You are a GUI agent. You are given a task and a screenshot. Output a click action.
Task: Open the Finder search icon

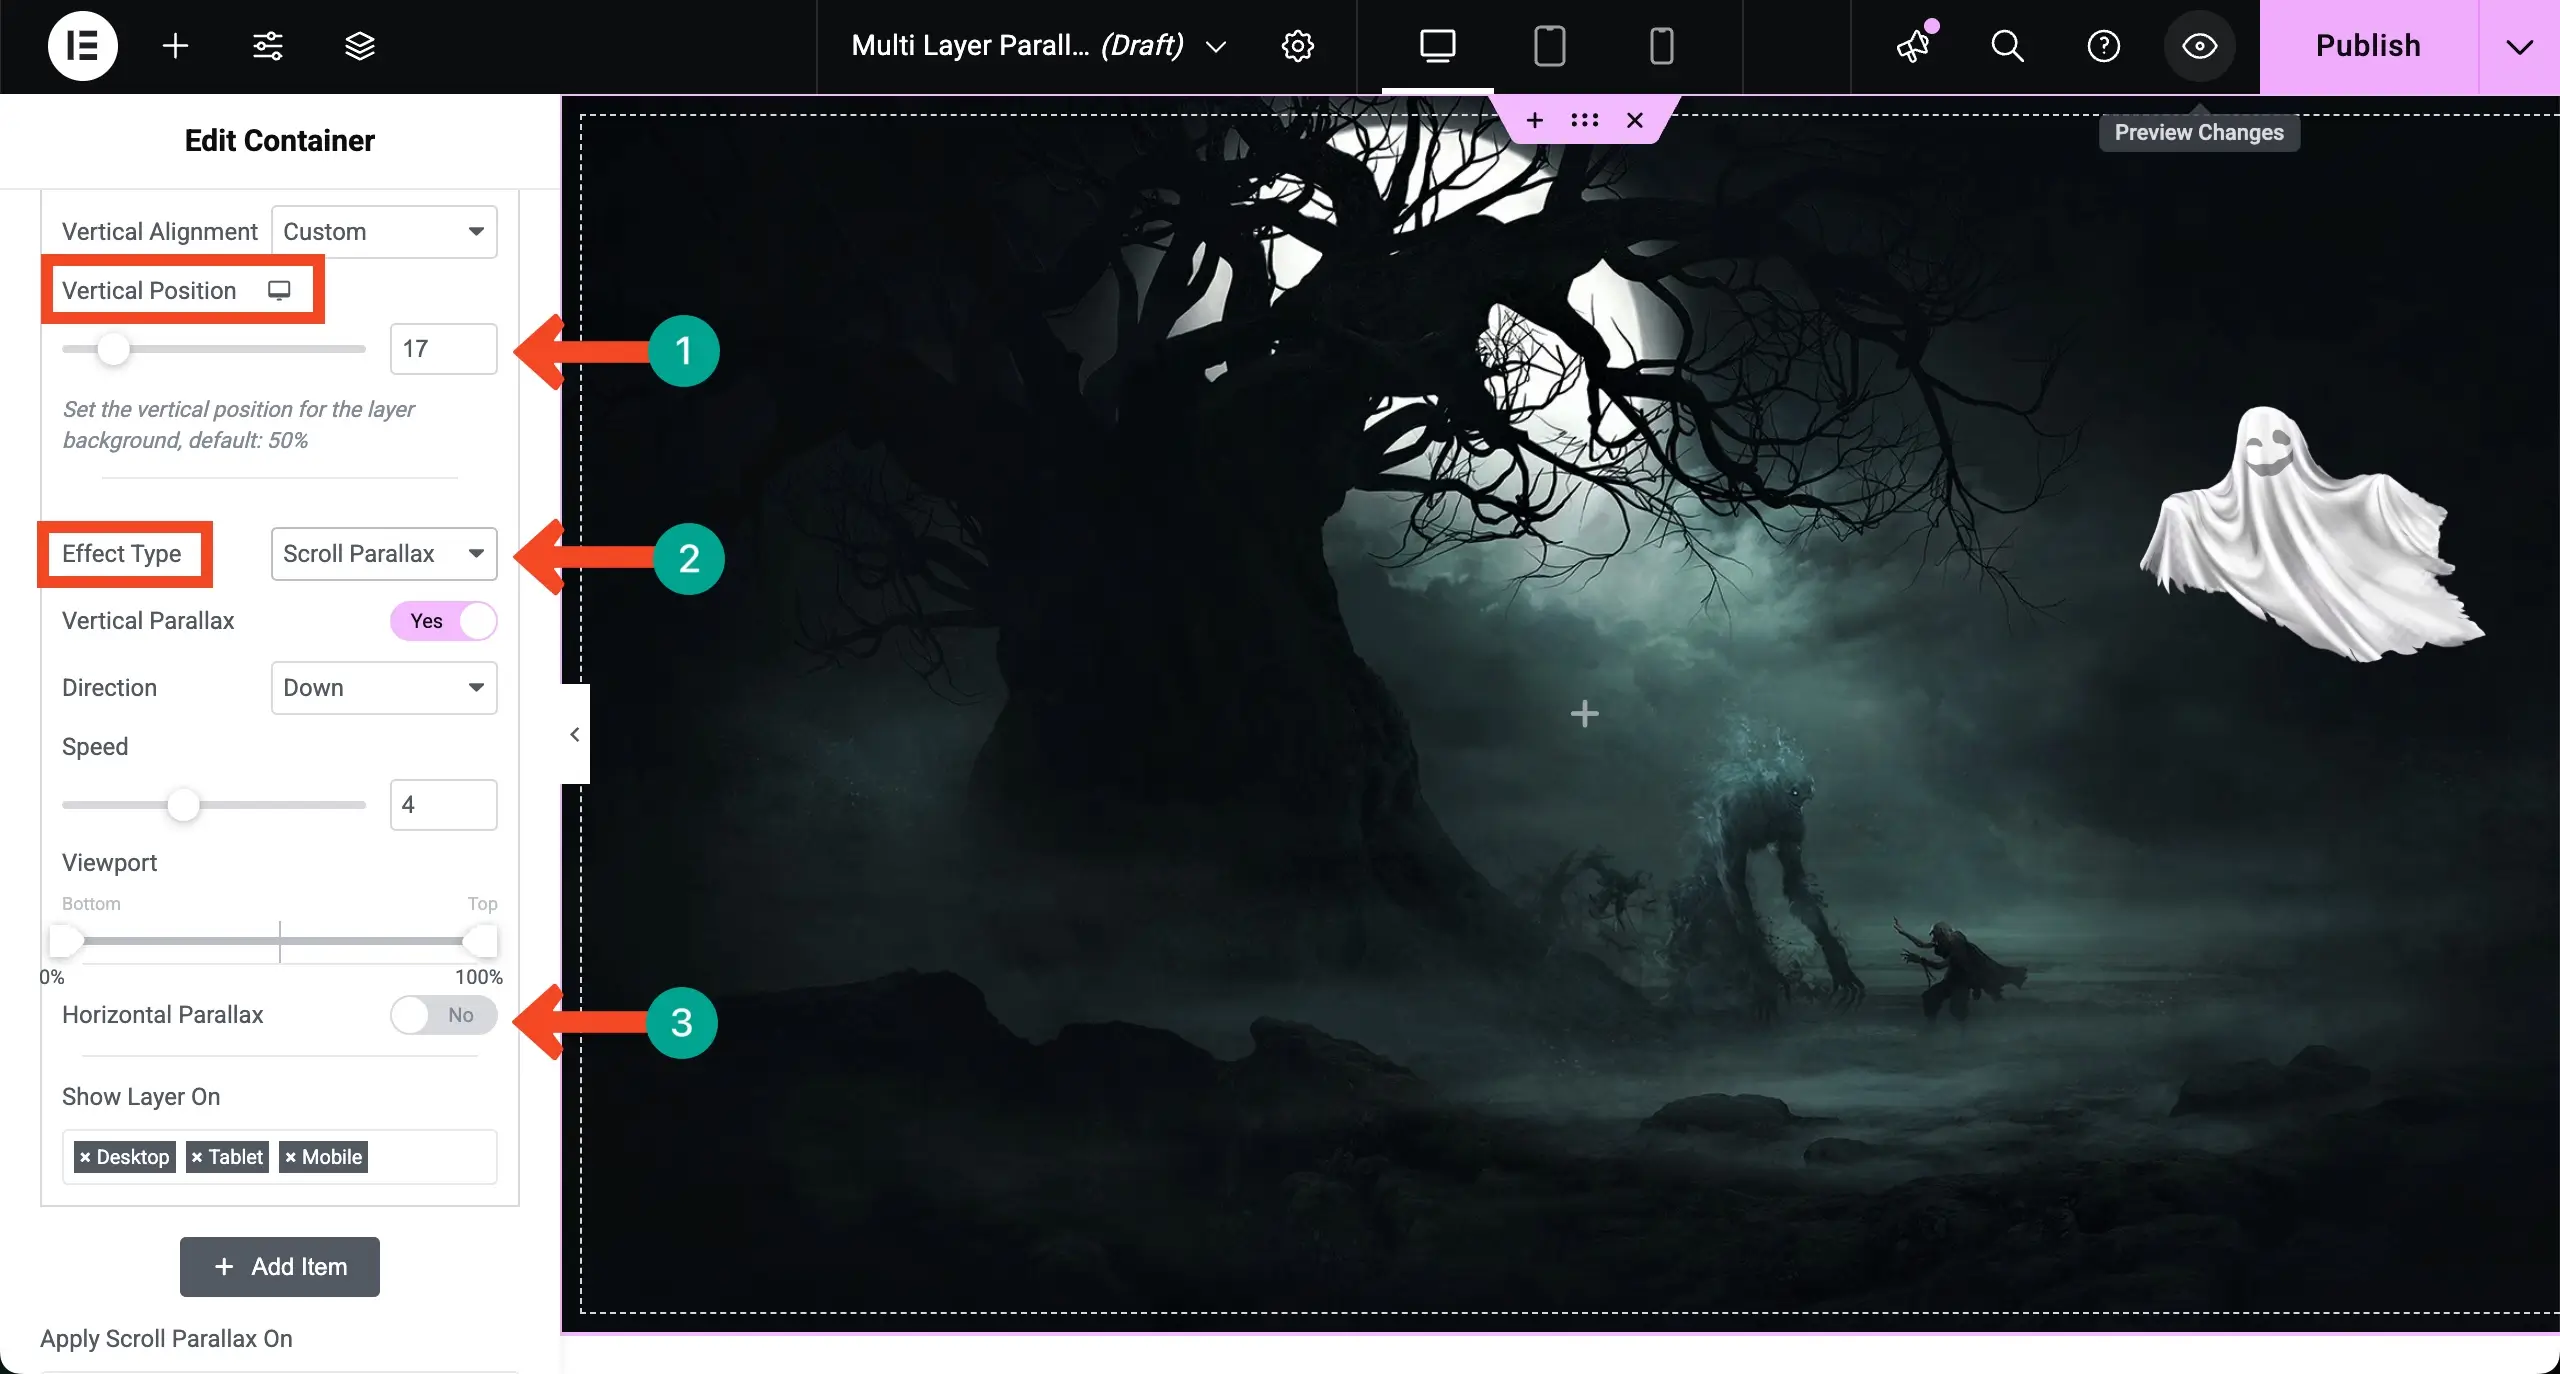click(2007, 46)
